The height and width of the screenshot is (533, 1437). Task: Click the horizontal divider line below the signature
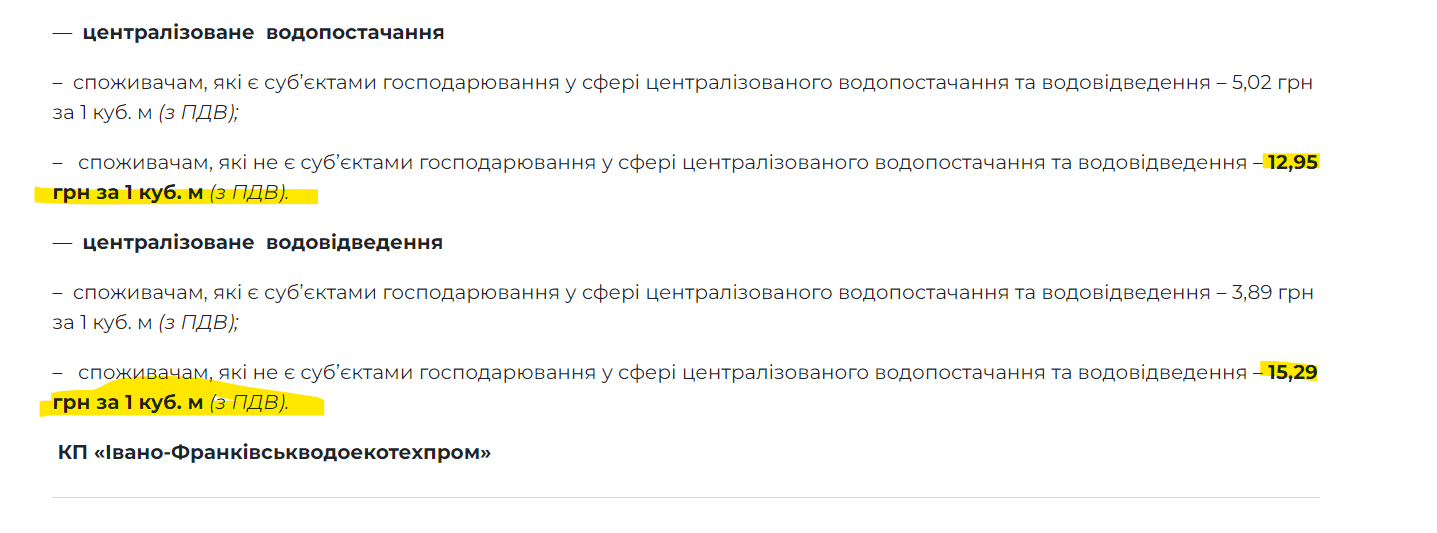click(685, 497)
